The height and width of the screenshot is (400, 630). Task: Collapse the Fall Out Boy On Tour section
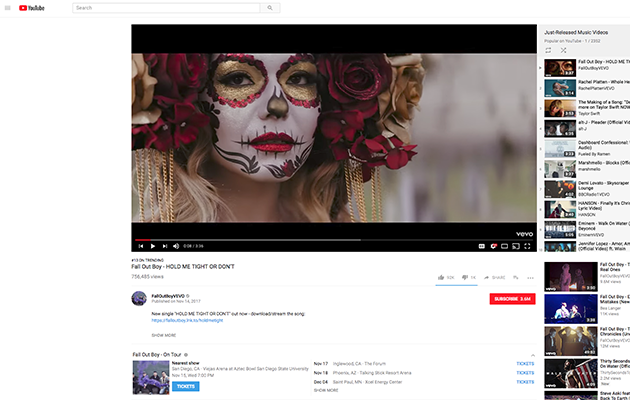click(x=532, y=355)
